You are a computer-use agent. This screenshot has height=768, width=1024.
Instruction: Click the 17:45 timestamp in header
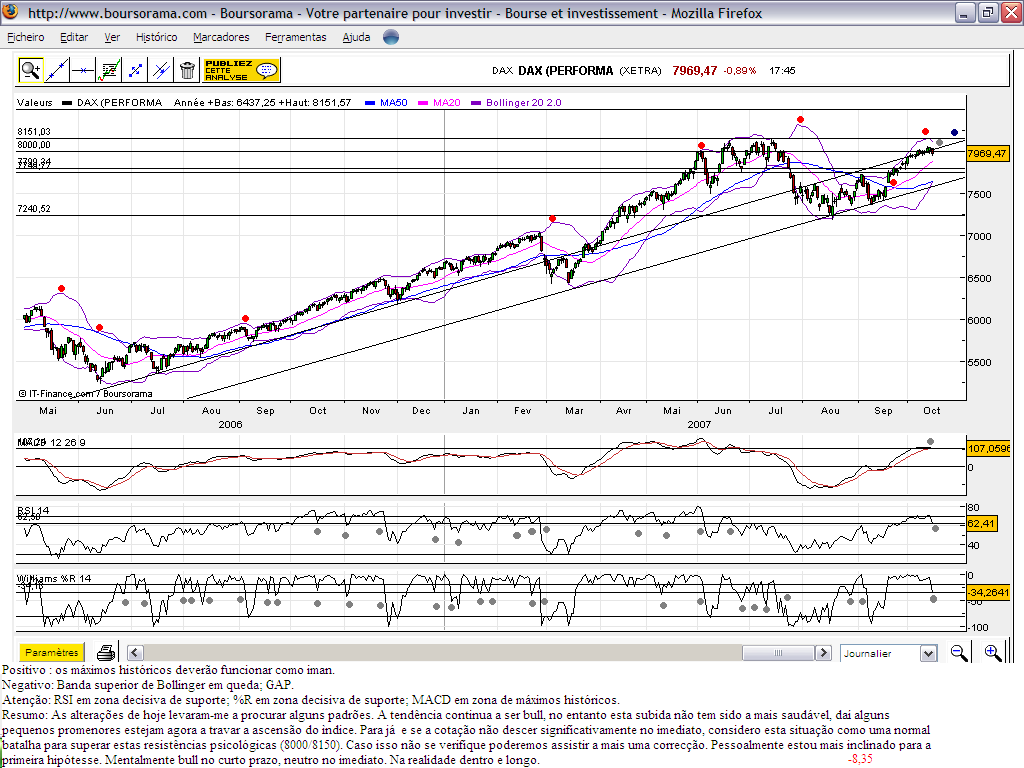(782, 71)
